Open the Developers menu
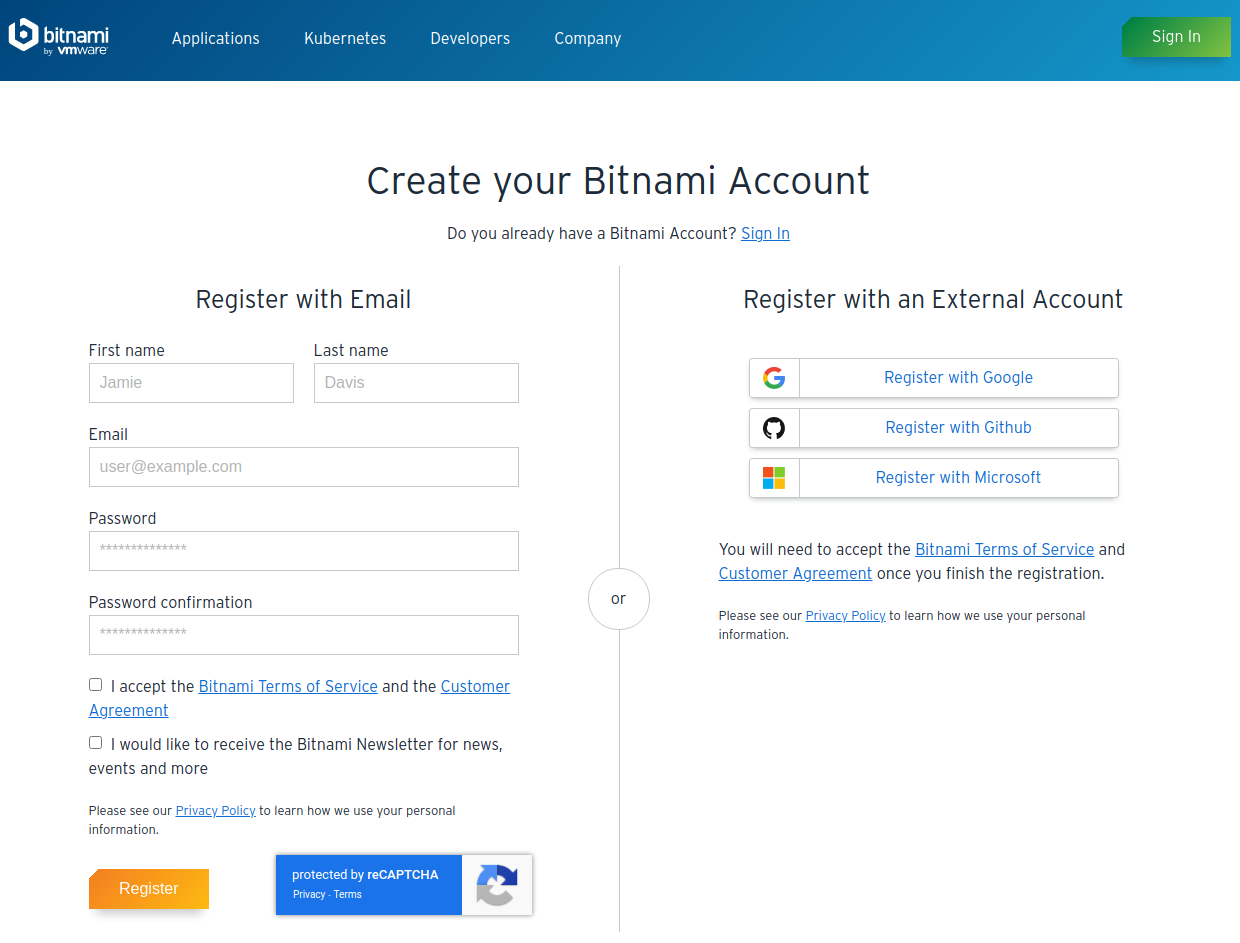The width and height of the screenshot is (1240, 943). pos(470,38)
